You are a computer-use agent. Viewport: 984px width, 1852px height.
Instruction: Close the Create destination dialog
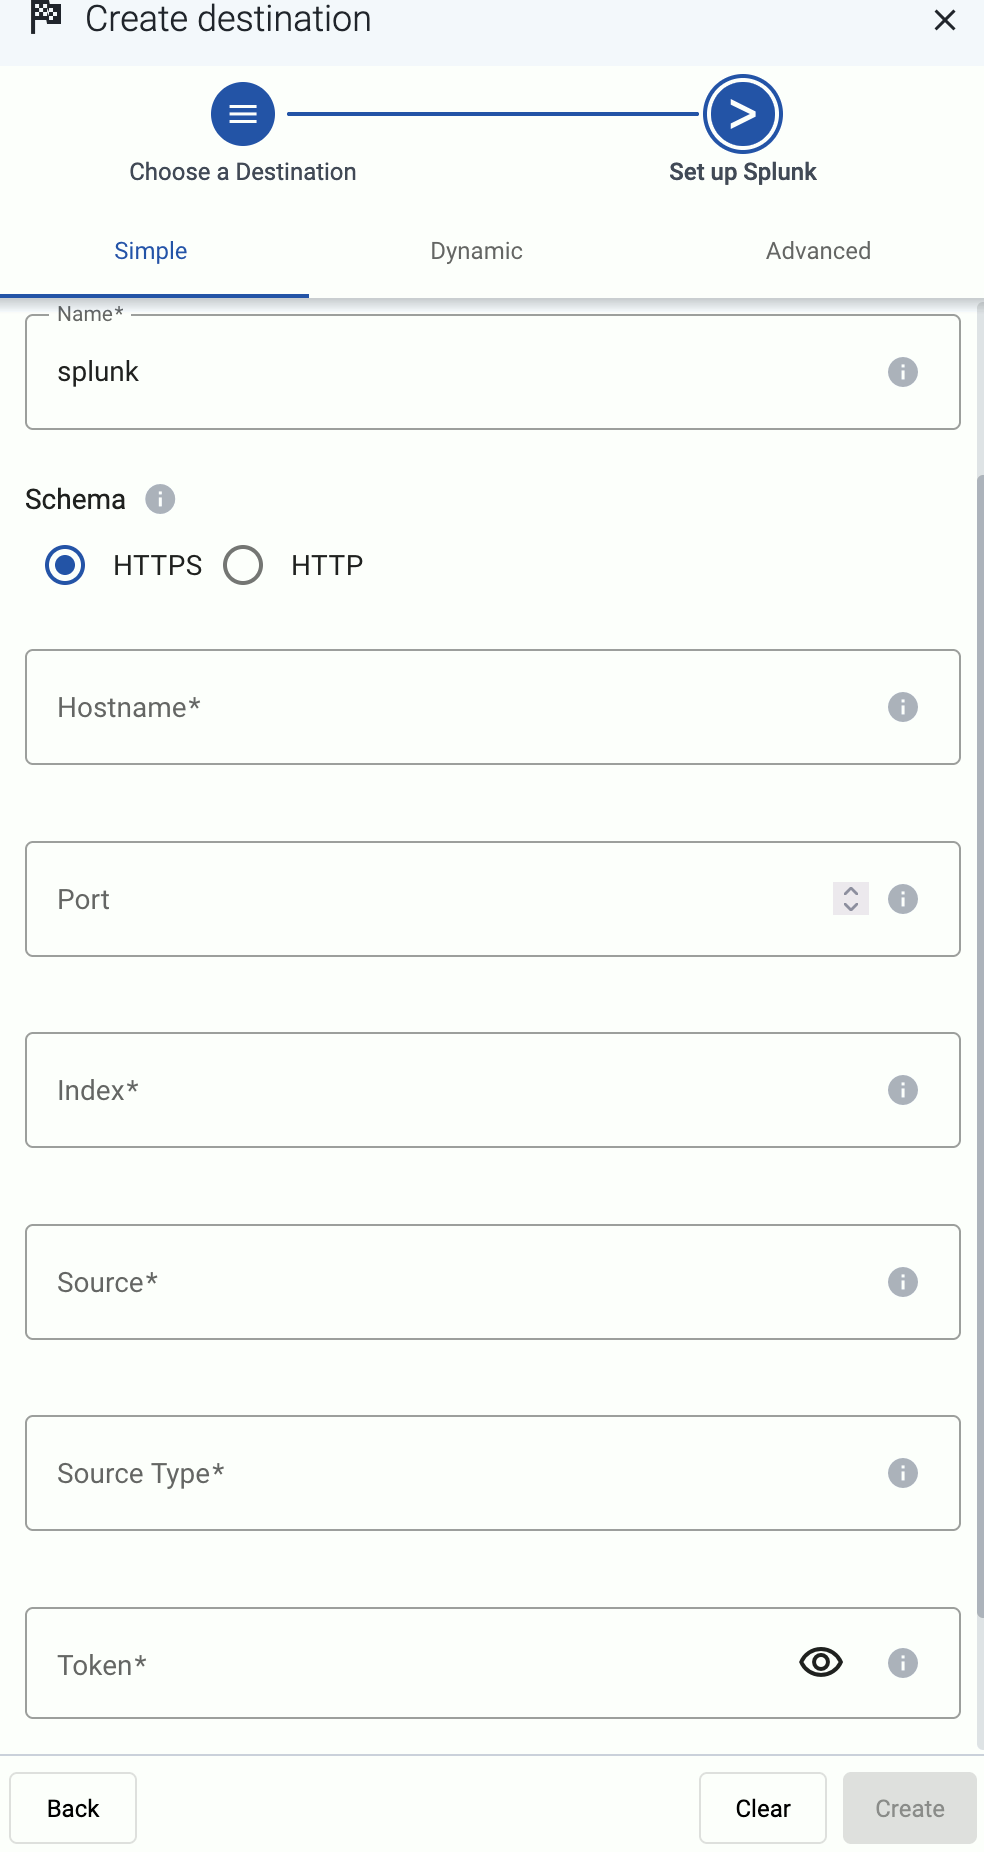(x=945, y=20)
